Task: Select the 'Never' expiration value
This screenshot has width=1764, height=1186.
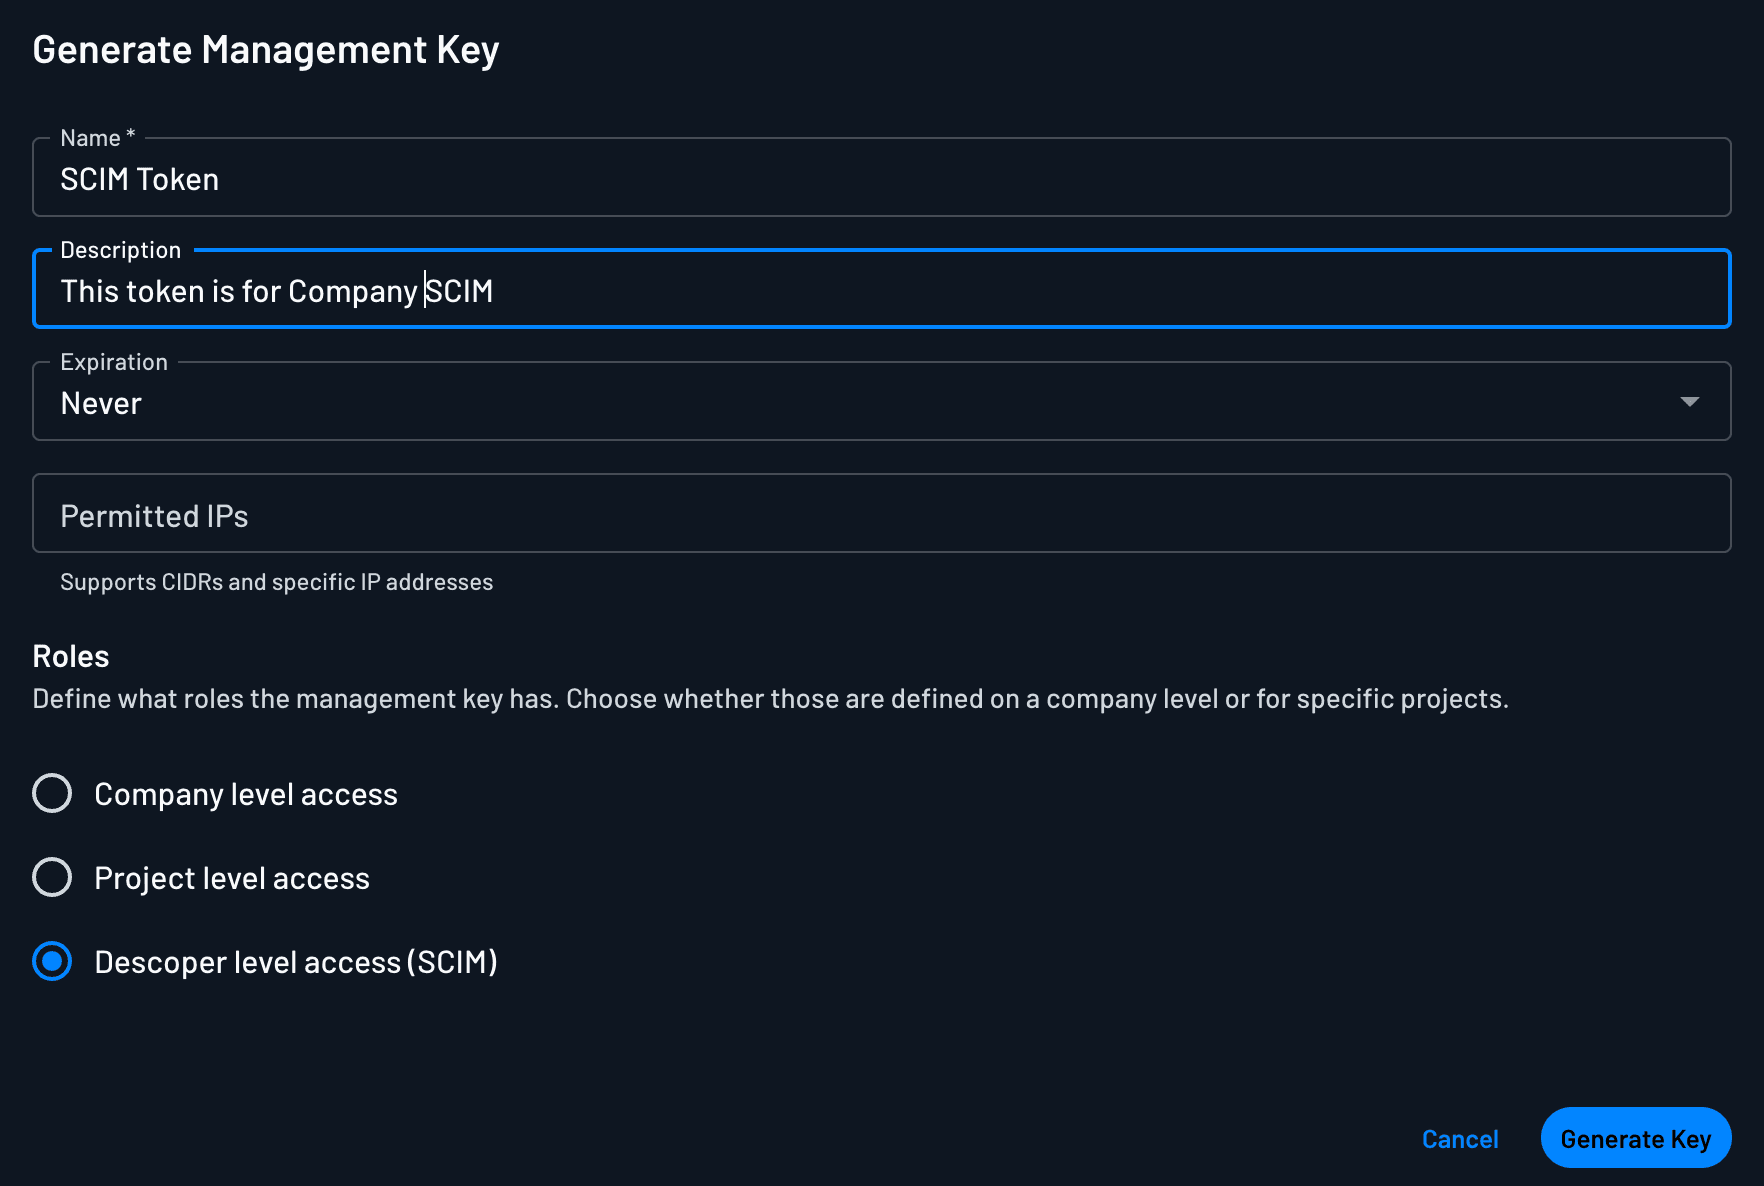Action: [x=101, y=403]
